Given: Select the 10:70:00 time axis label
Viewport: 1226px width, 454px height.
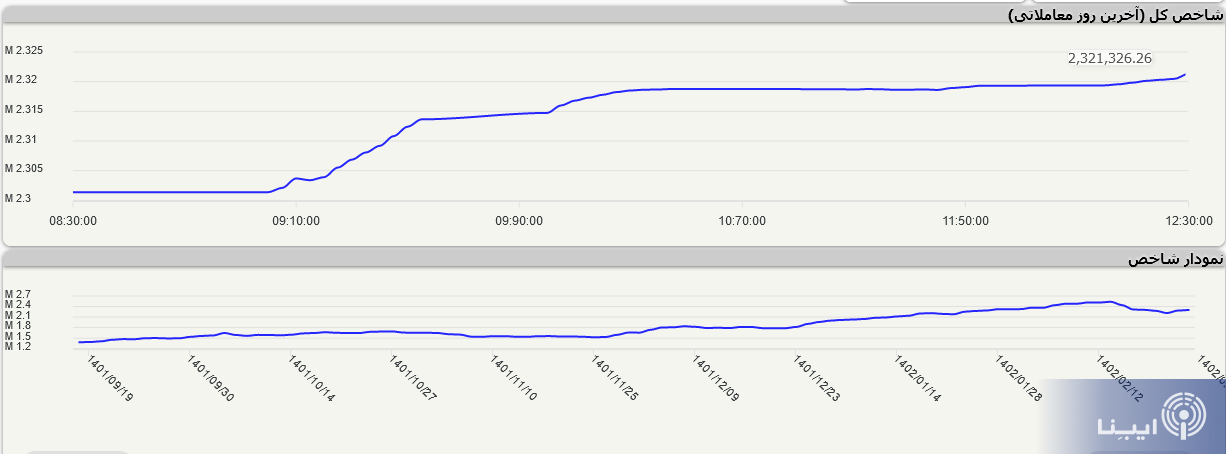Looking at the screenshot, I should (x=741, y=220).
